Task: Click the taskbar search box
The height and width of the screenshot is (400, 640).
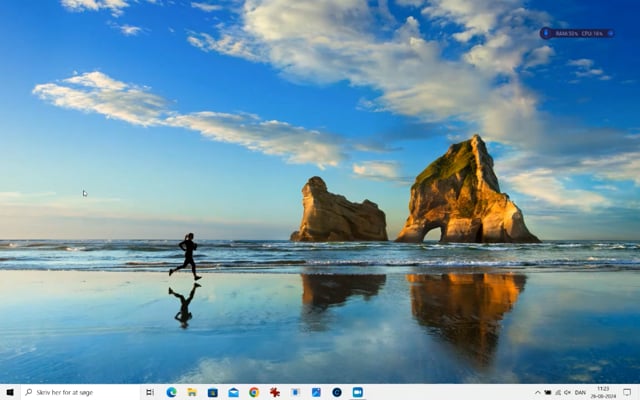Action: (78, 392)
